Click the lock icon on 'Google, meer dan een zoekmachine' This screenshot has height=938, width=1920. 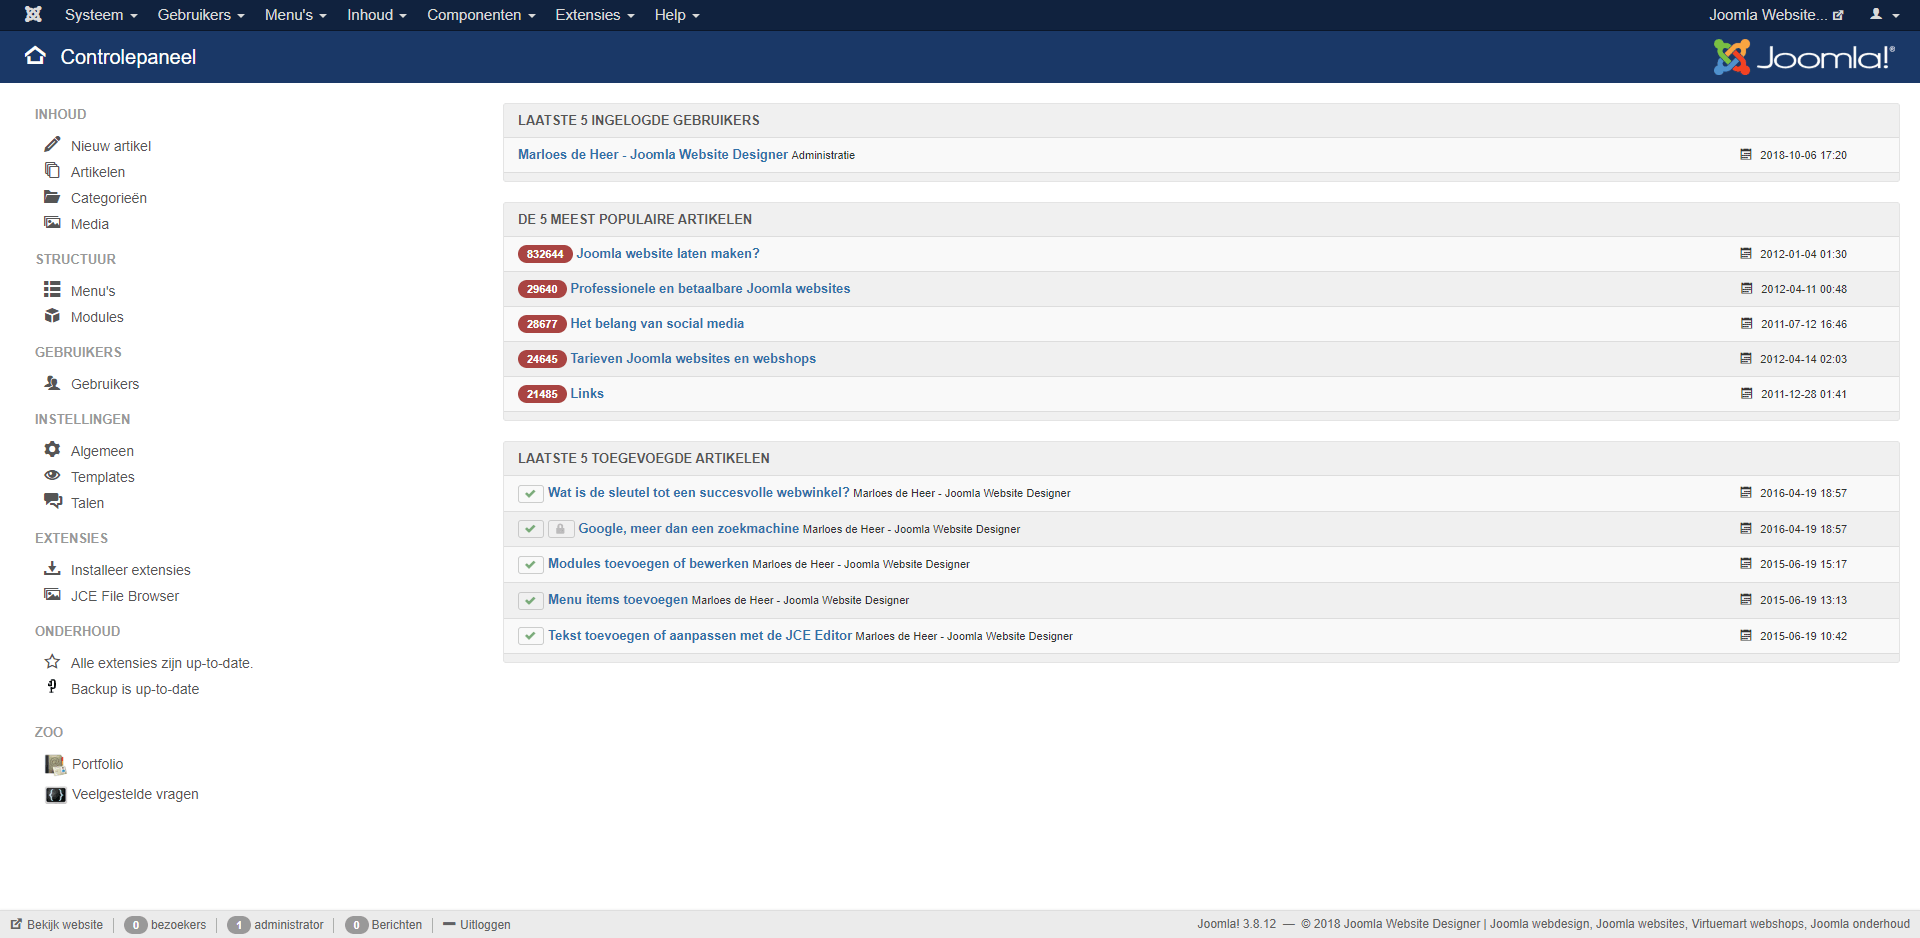pyautogui.click(x=560, y=528)
